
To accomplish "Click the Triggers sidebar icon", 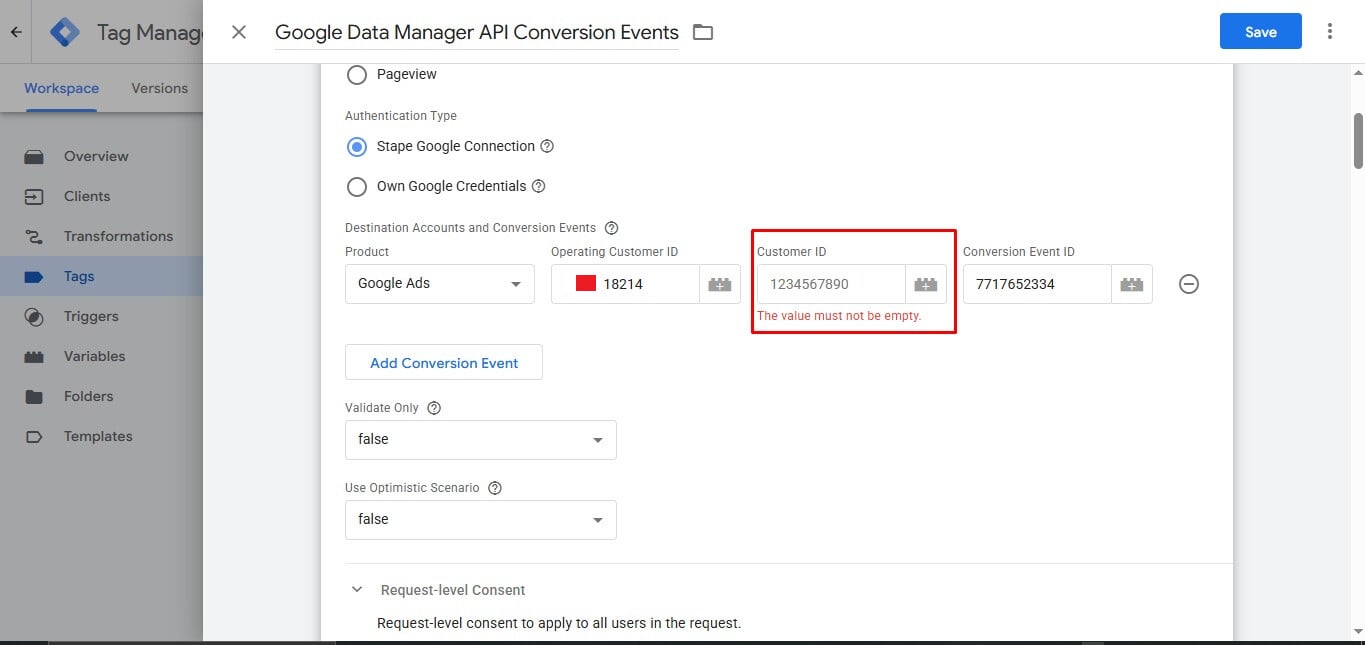I will click(34, 316).
